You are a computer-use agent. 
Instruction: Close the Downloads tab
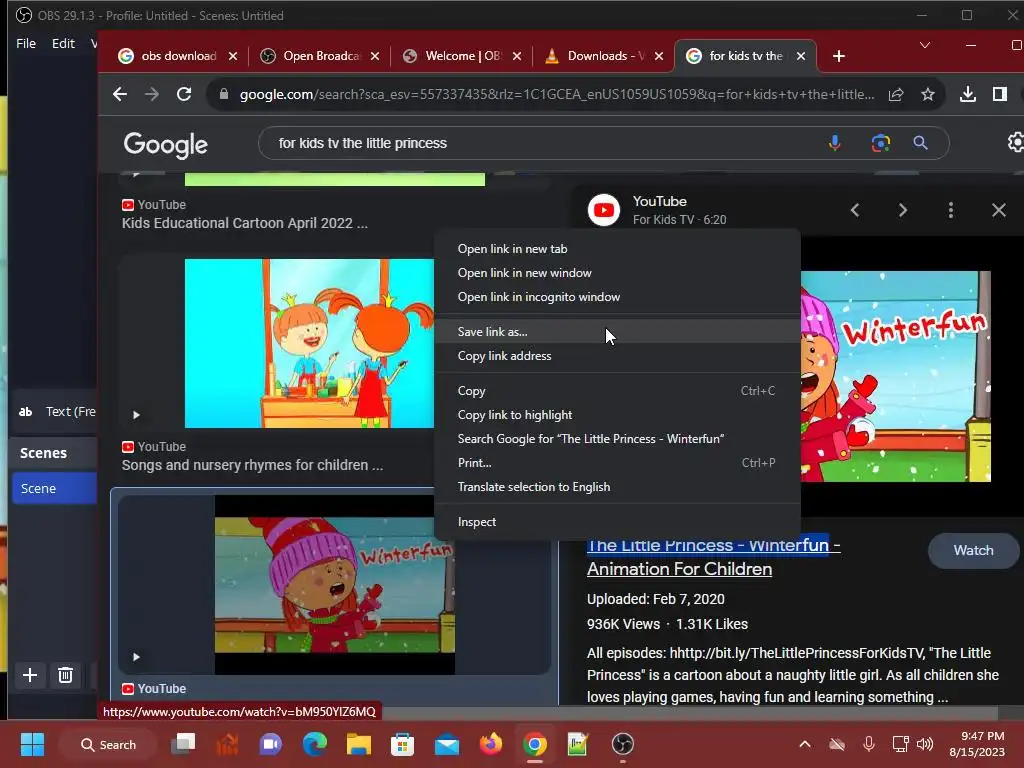(x=659, y=56)
